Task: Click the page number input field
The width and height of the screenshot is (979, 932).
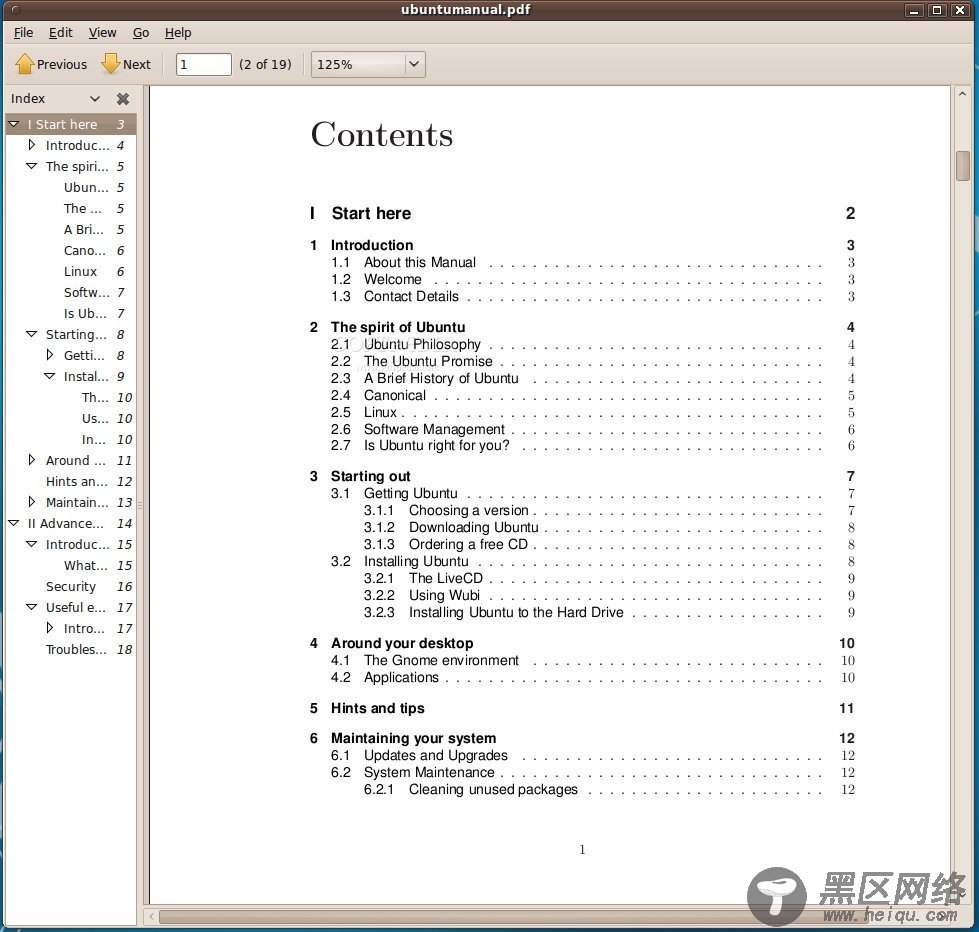Action: tap(204, 64)
